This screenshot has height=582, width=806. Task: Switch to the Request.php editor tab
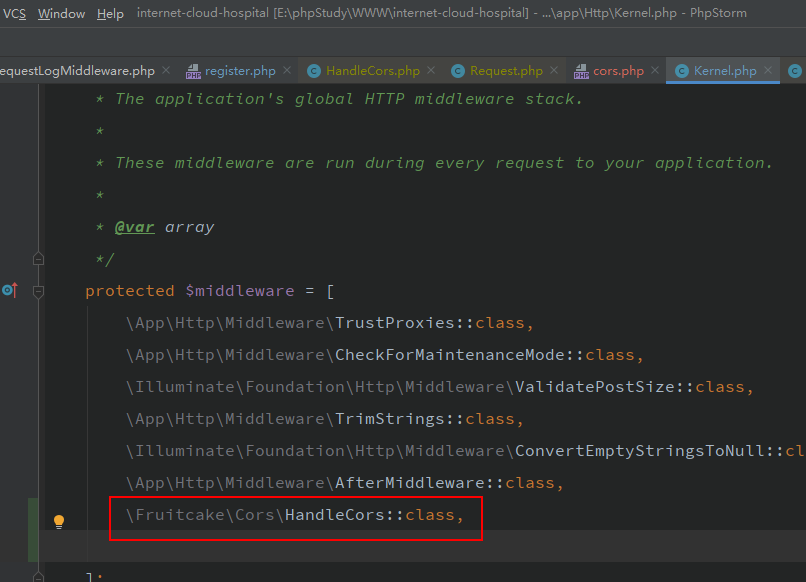[506, 71]
